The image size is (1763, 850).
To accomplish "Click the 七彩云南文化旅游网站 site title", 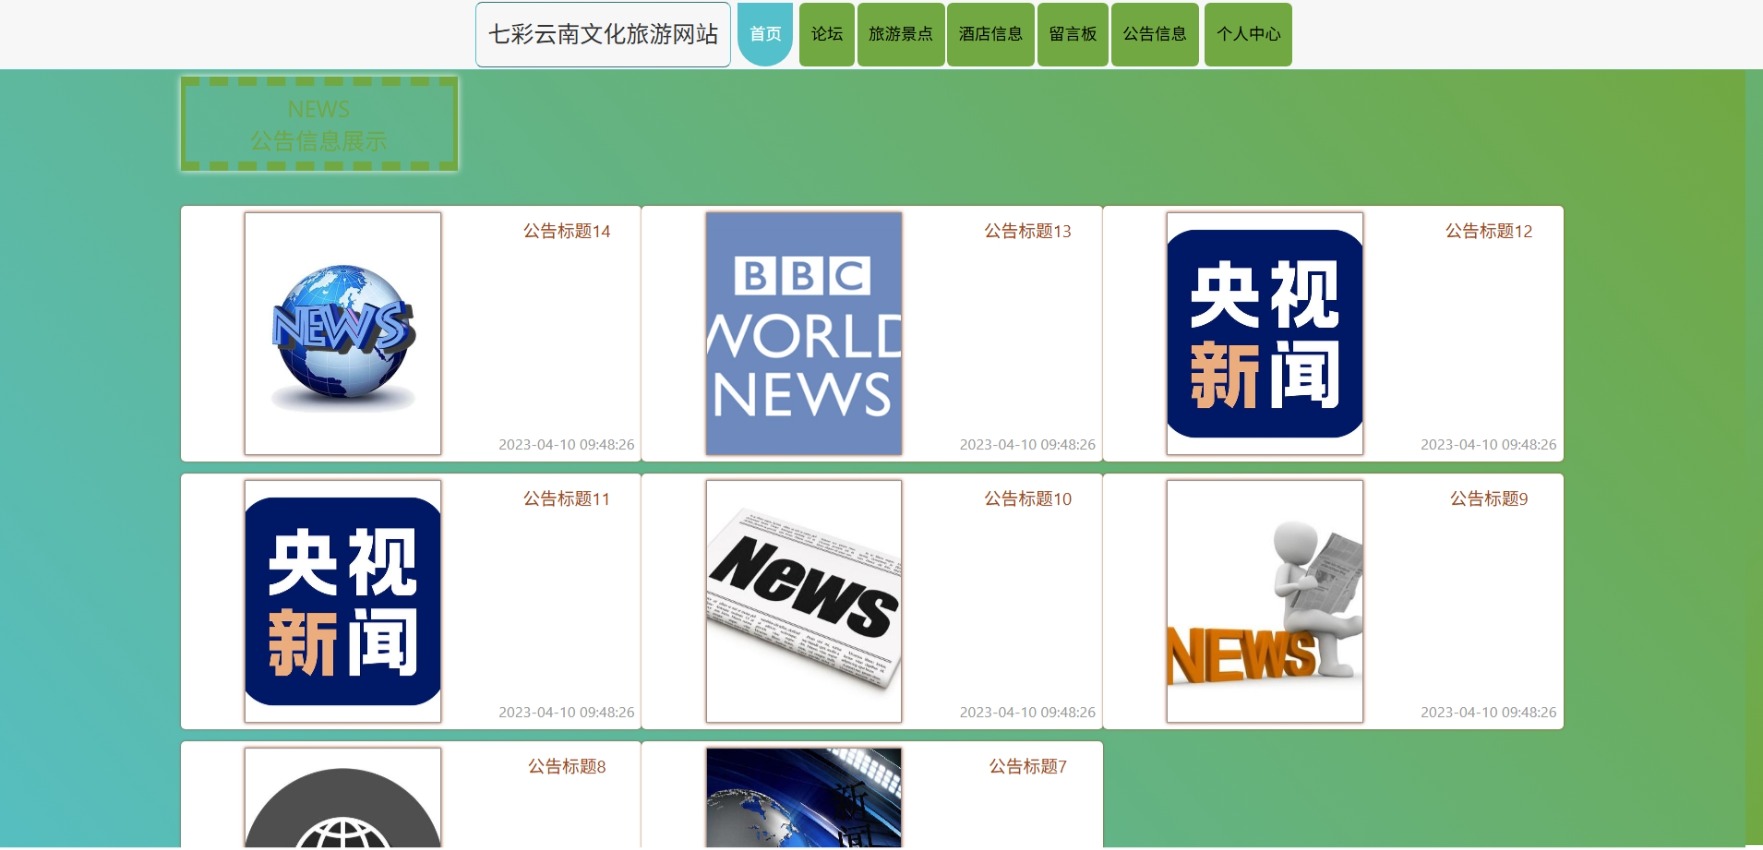I will coord(603,34).
